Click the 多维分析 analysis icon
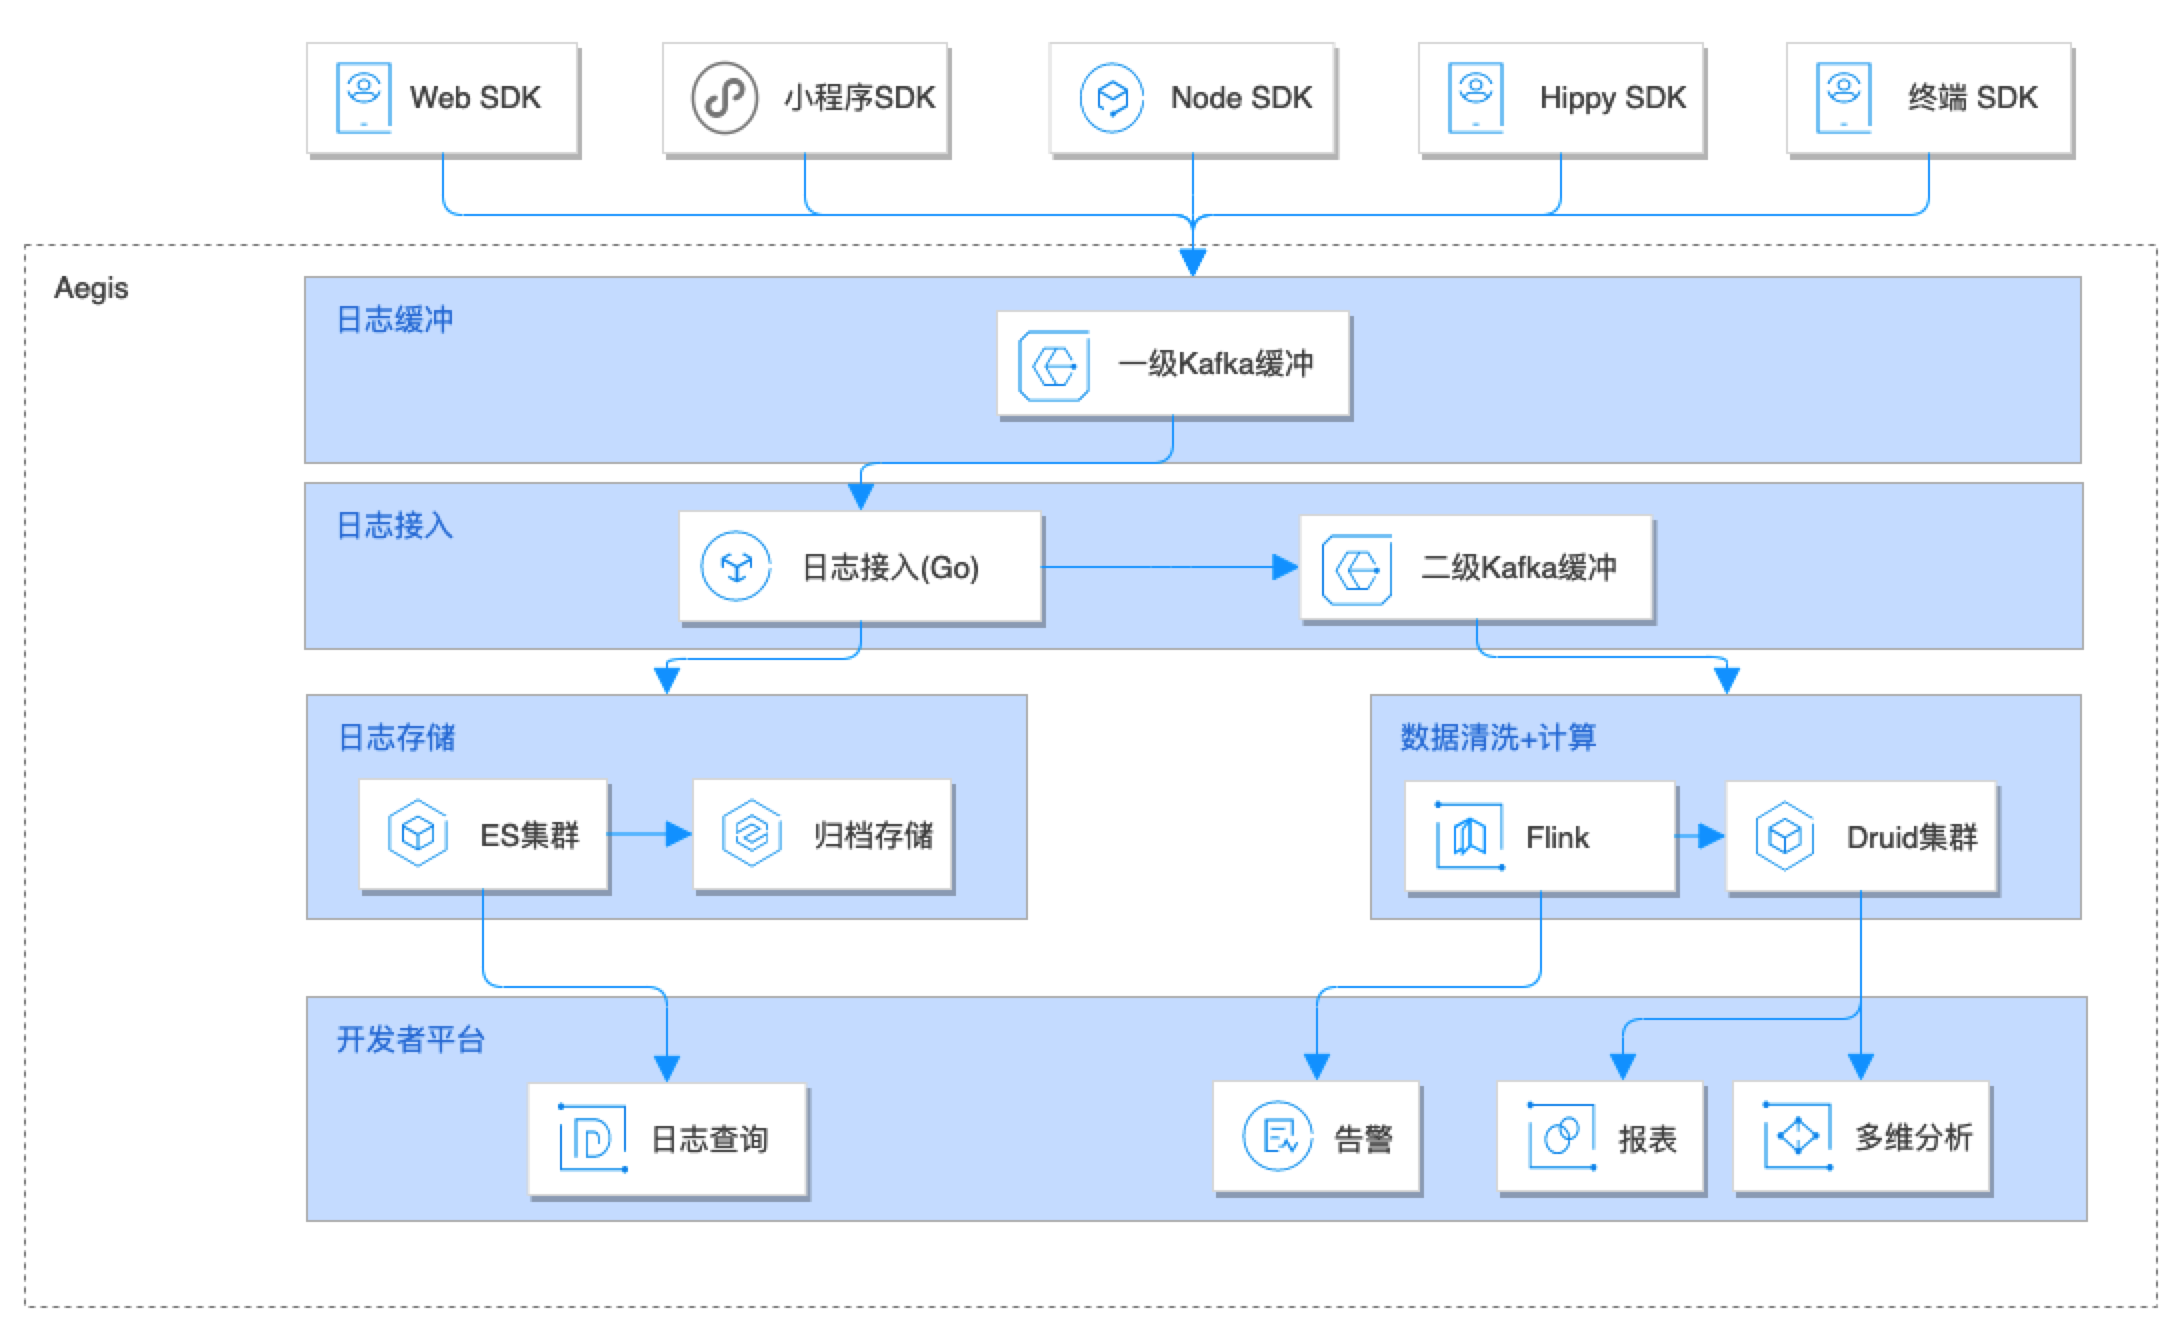The height and width of the screenshot is (1328, 2168). tap(1797, 1136)
